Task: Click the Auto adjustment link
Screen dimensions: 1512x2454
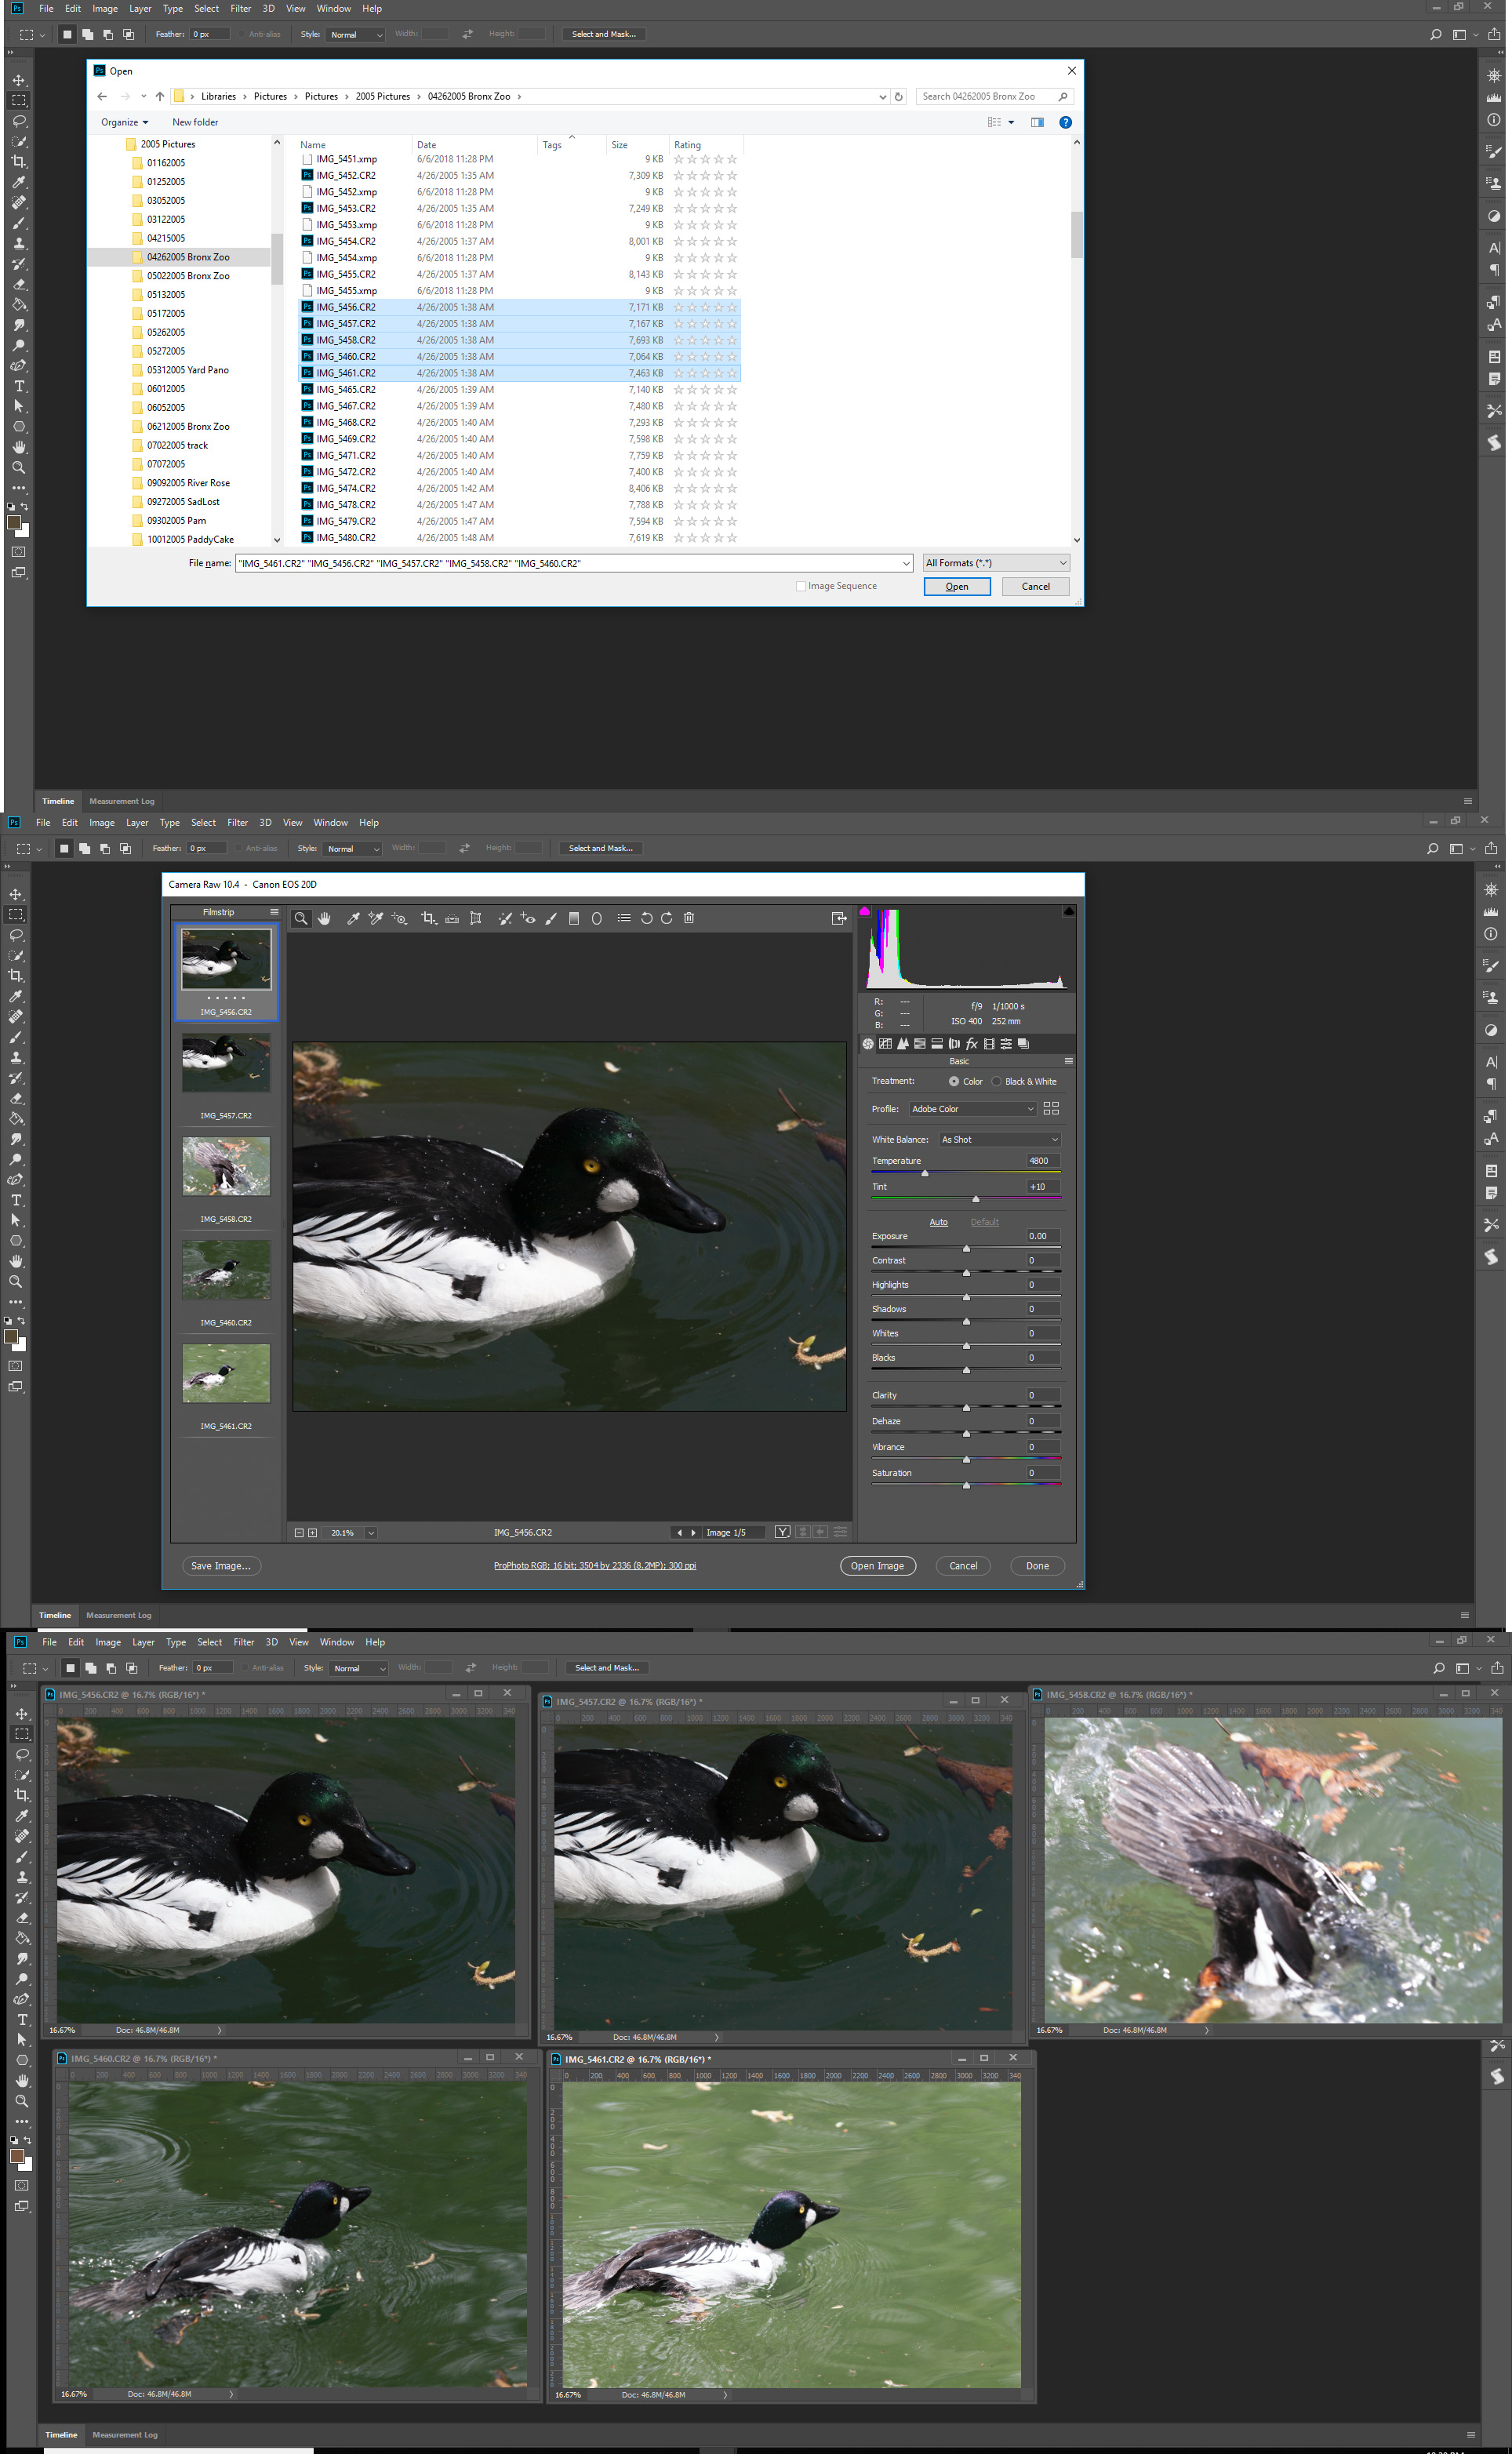Action: coord(938,1221)
